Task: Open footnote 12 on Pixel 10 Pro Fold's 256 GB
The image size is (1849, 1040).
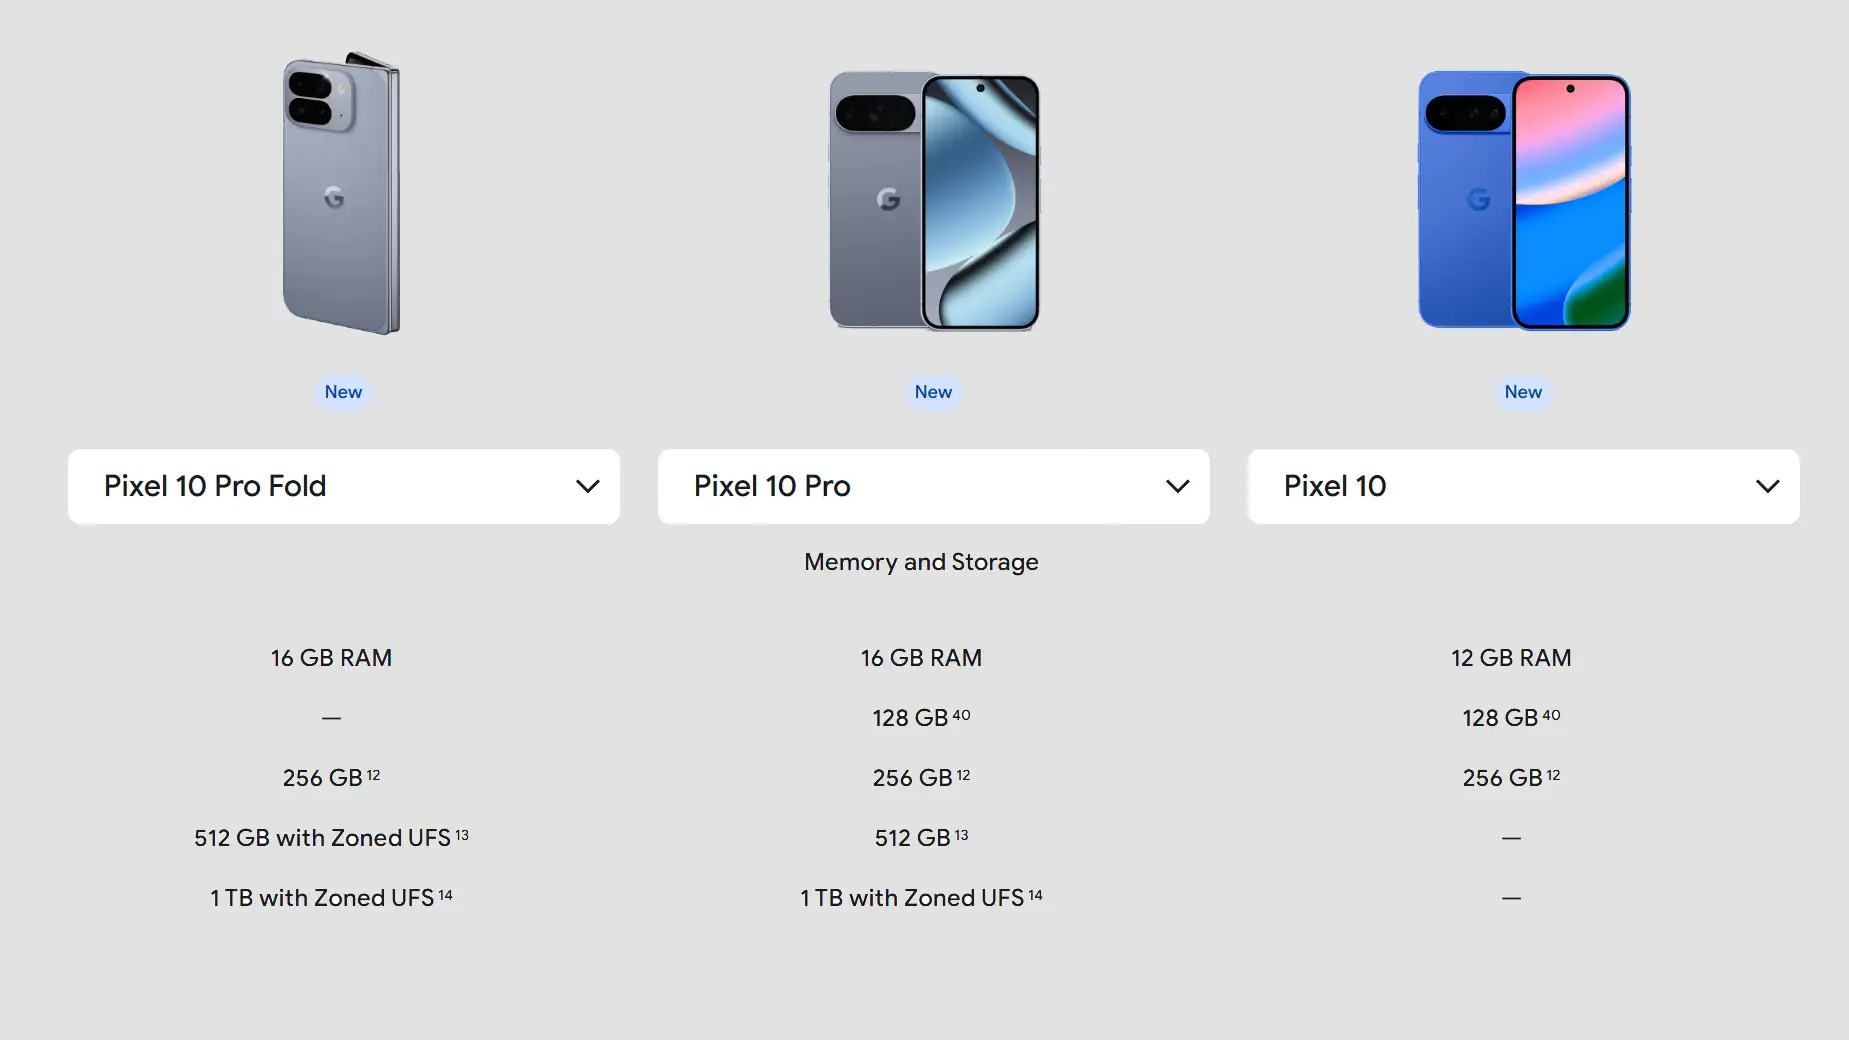Action: click(x=373, y=775)
